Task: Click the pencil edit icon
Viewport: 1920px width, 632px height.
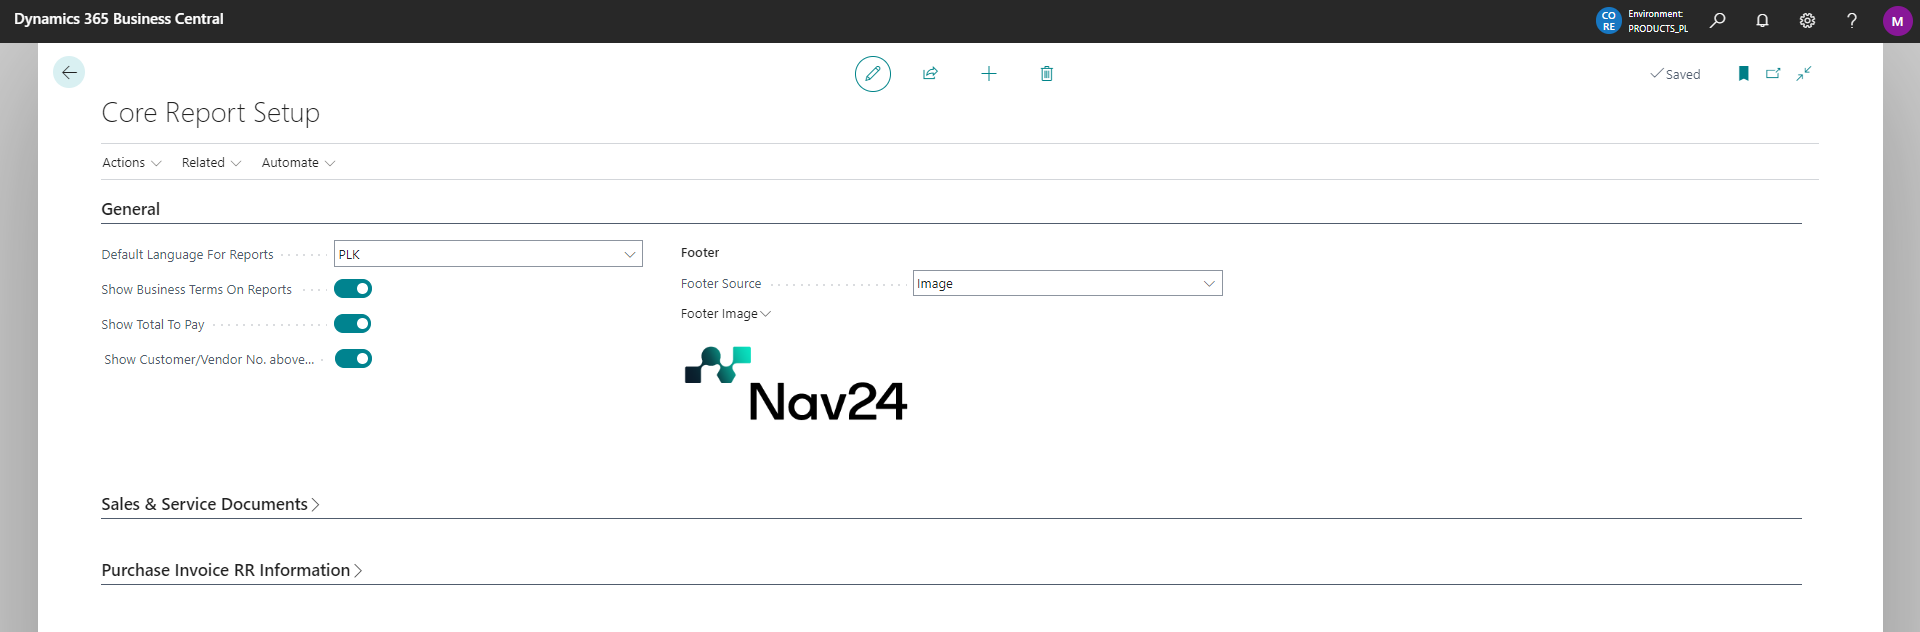Action: [873, 74]
